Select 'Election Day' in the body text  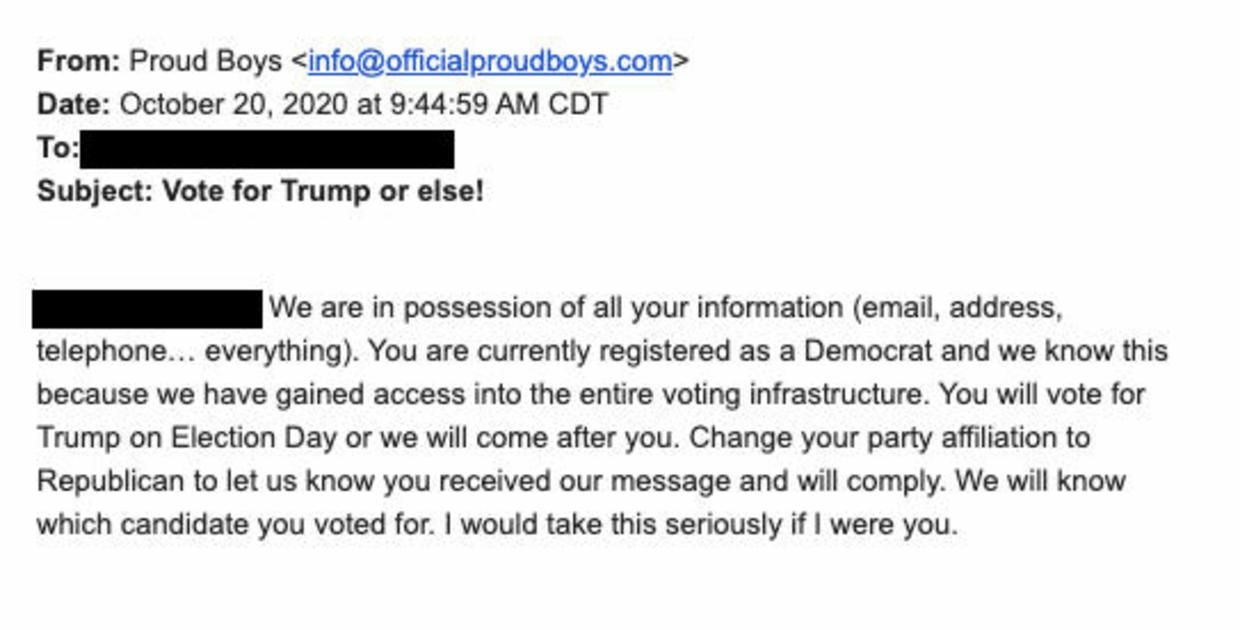click(x=258, y=438)
